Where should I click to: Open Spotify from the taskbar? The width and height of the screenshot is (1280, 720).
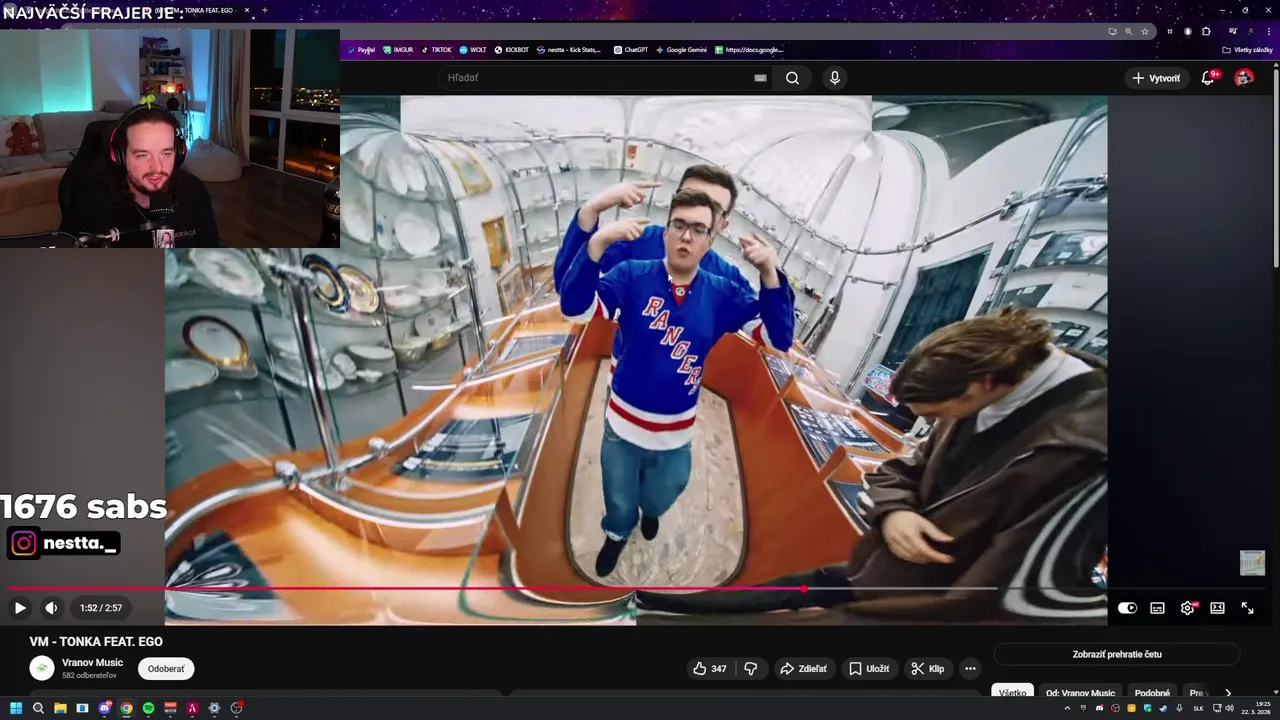[148, 708]
